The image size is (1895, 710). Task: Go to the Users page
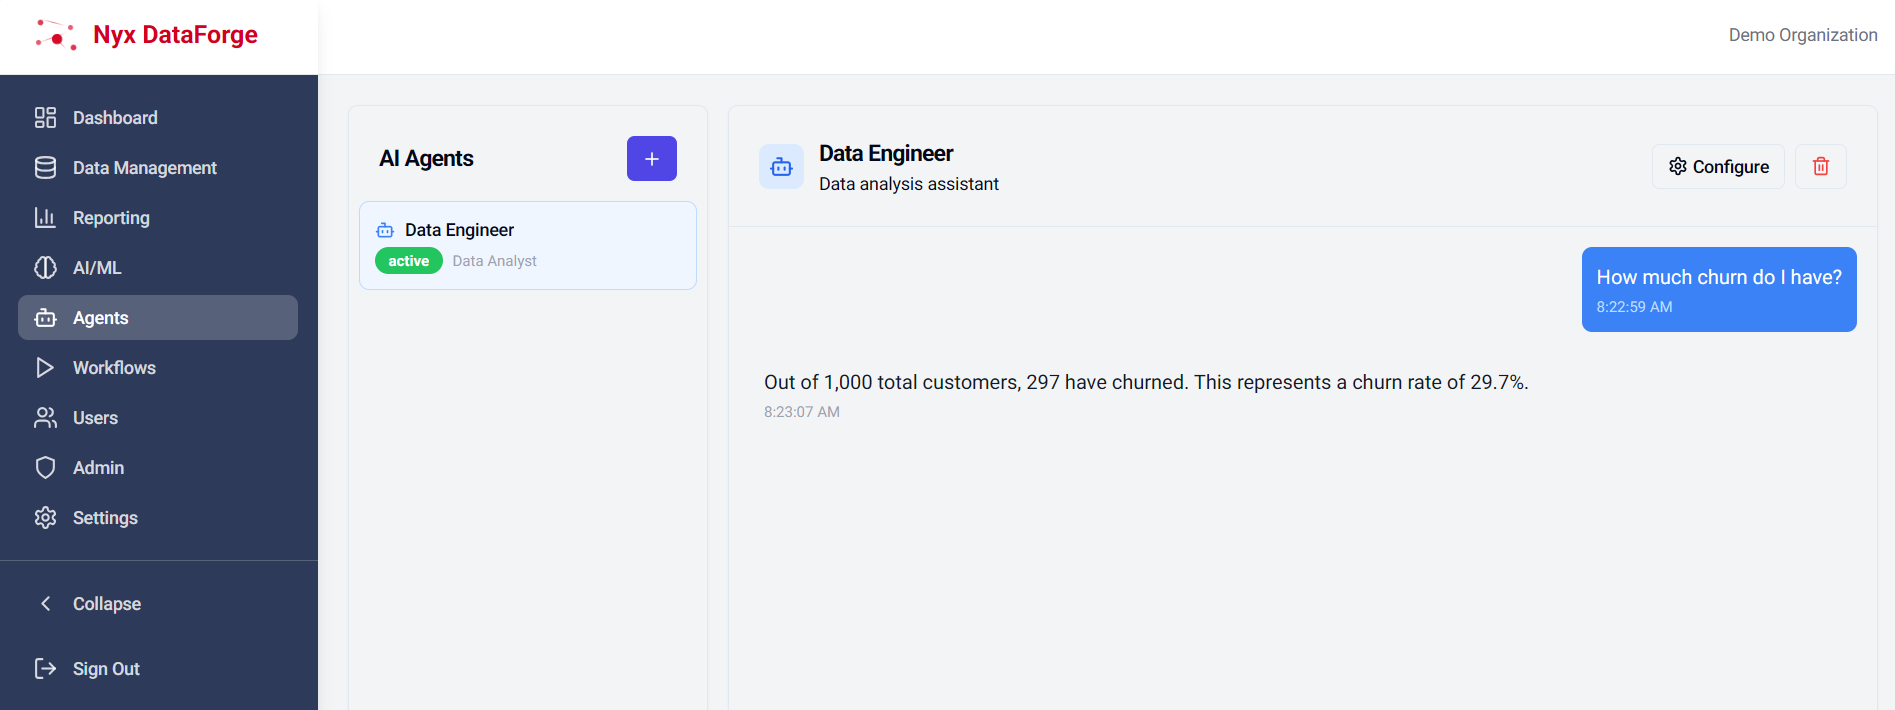pos(95,418)
